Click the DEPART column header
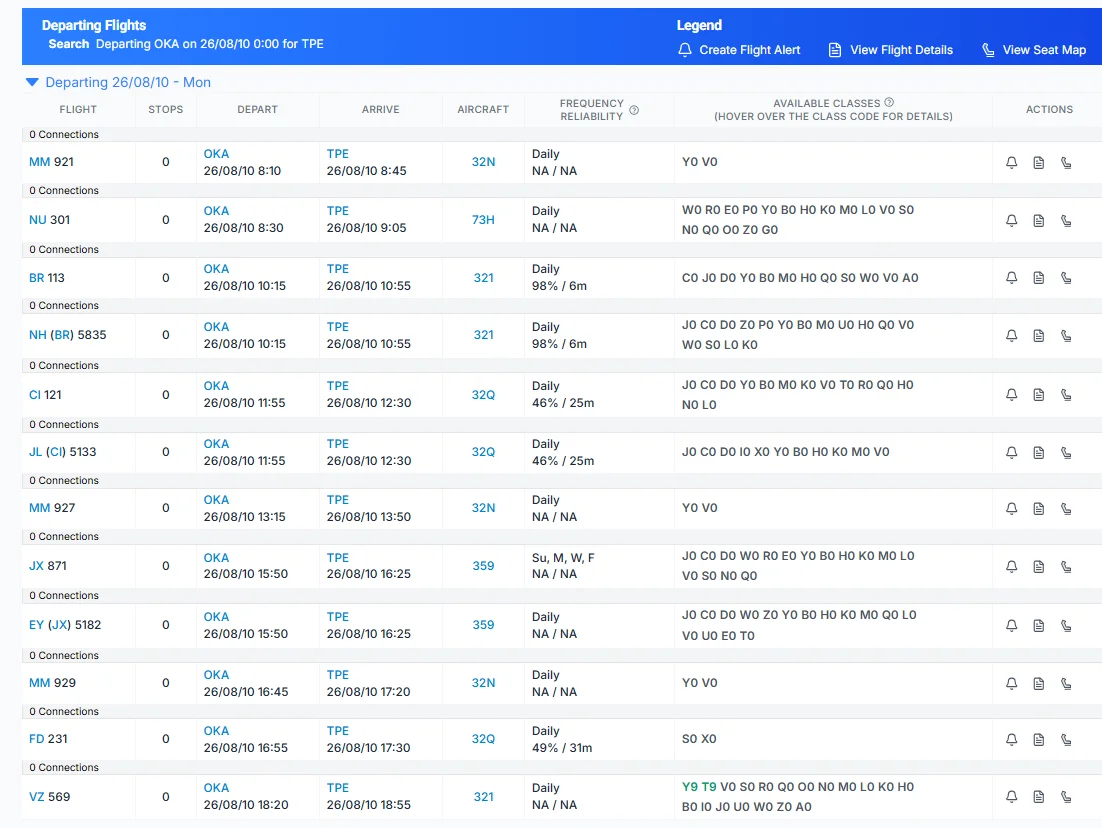The image size is (1102, 828). point(257,110)
